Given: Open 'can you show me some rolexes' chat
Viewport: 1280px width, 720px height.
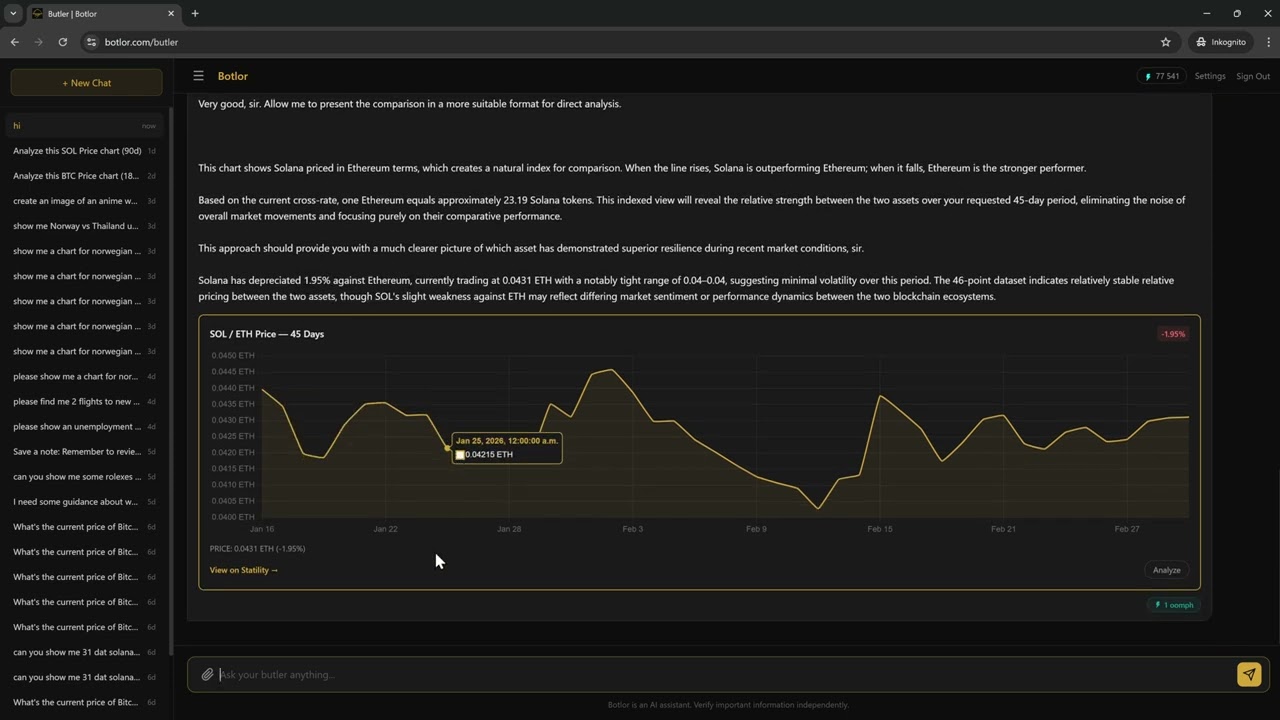Looking at the screenshot, I should click(x=84, y=477).
